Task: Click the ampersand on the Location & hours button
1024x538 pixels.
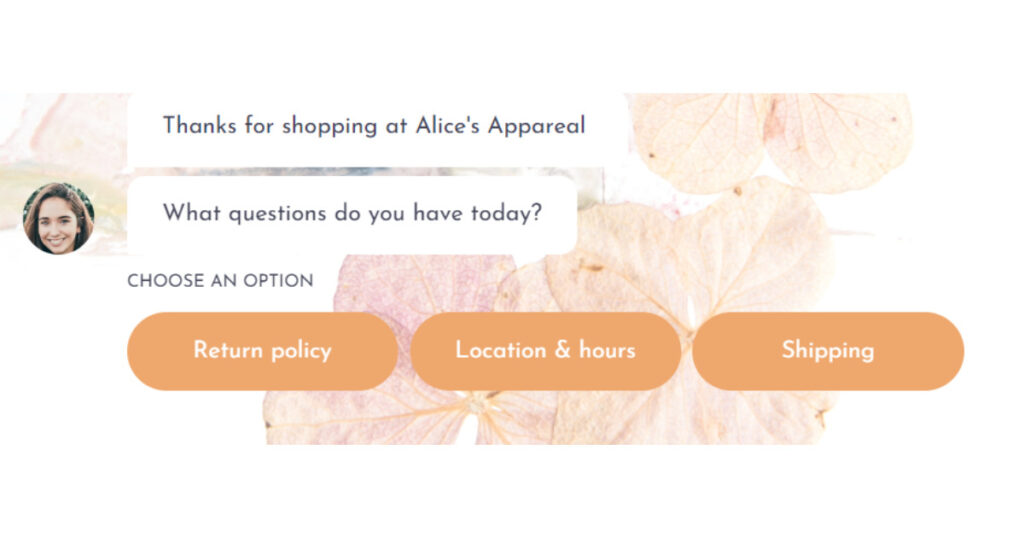Action: [x=562, y=351]
